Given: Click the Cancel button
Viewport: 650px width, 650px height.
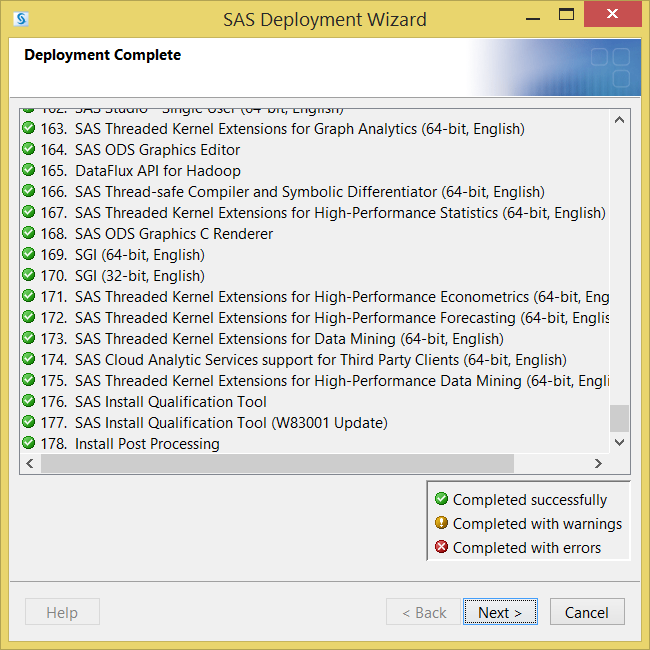Looking at the screenshot, I should click(587, 611).
